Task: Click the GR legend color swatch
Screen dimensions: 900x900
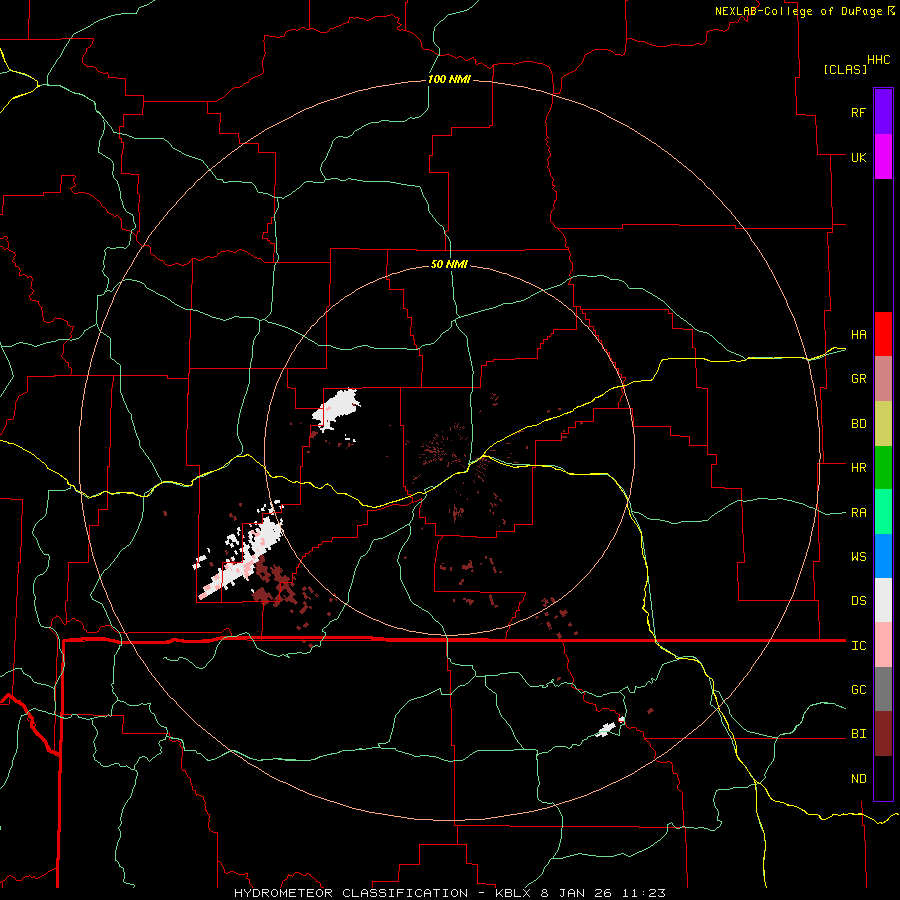Action: (x=883, y=379)
